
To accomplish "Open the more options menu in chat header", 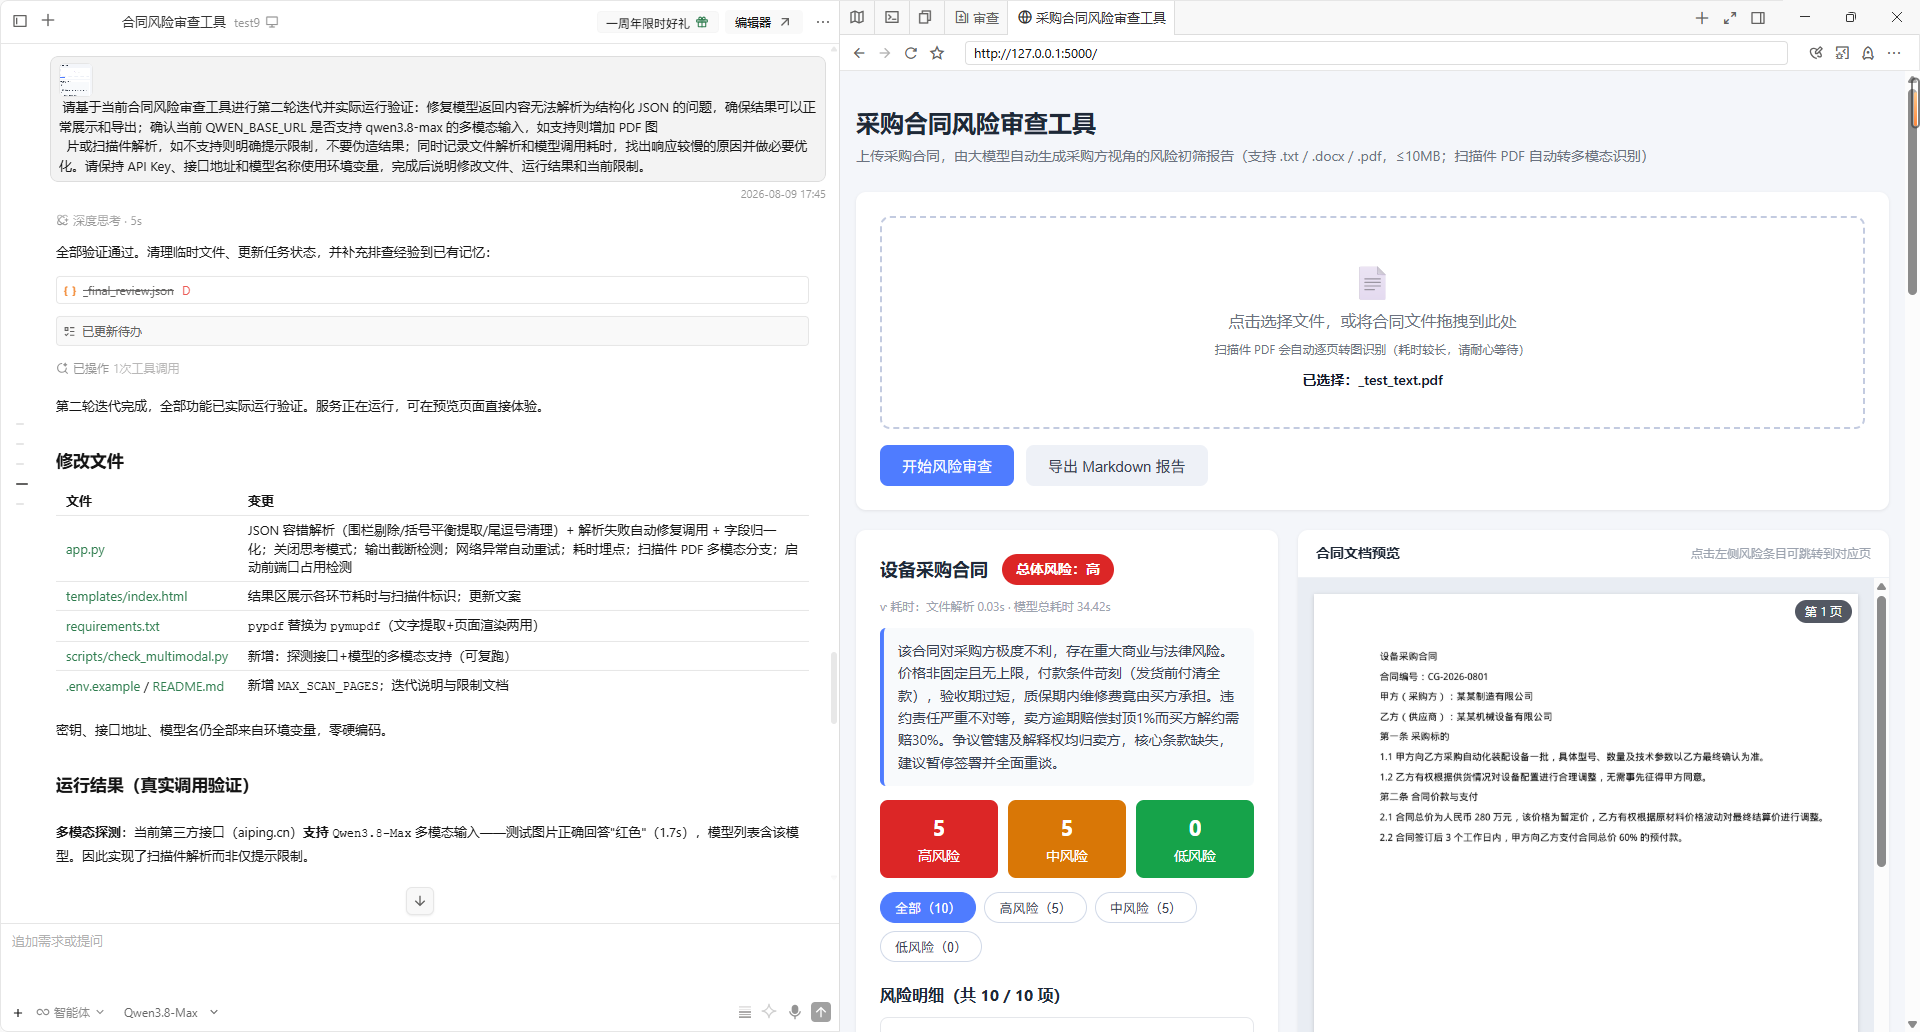I will (822, 22).
